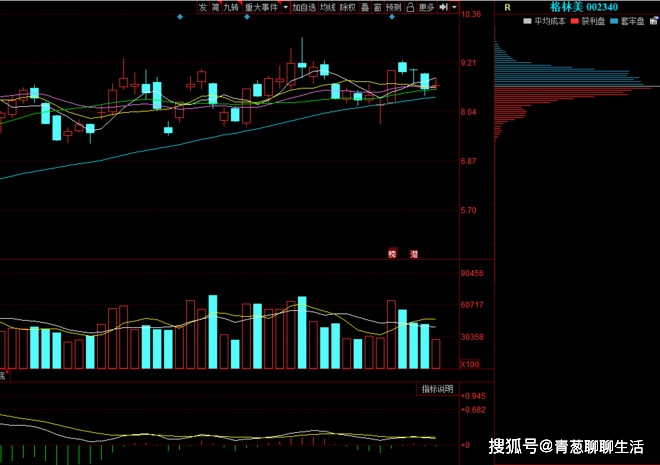Open the 指标说明 indicator description

[437, 388]
